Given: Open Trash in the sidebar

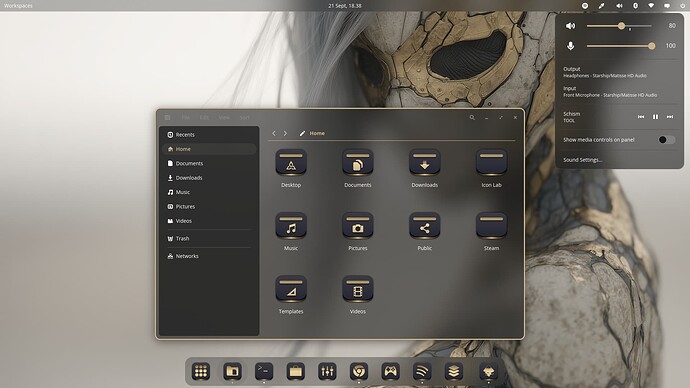Looking at the screenshot, I should tap(209, 238).
